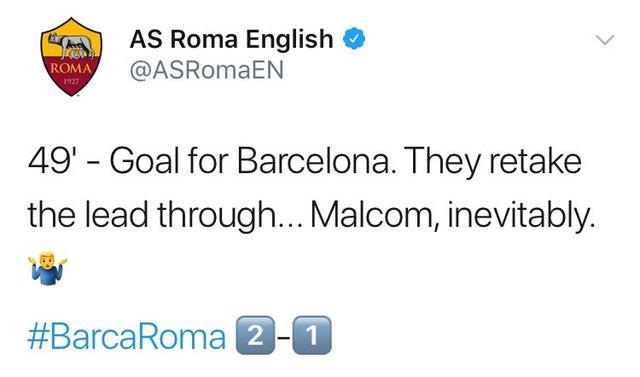Screen dimensions: 640x377
Task: Click the word retake in the tweet
Action: pyautogui.click(x=535, y=161)
